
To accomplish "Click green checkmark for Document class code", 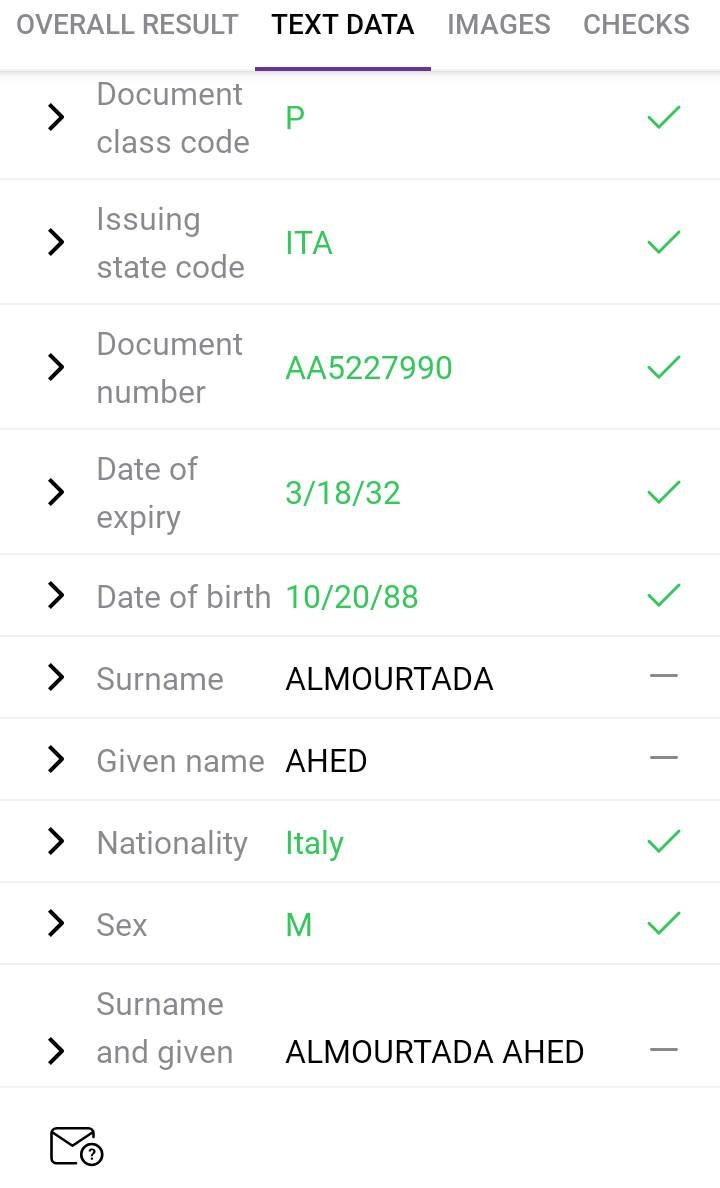I will [x=663, y=118].
